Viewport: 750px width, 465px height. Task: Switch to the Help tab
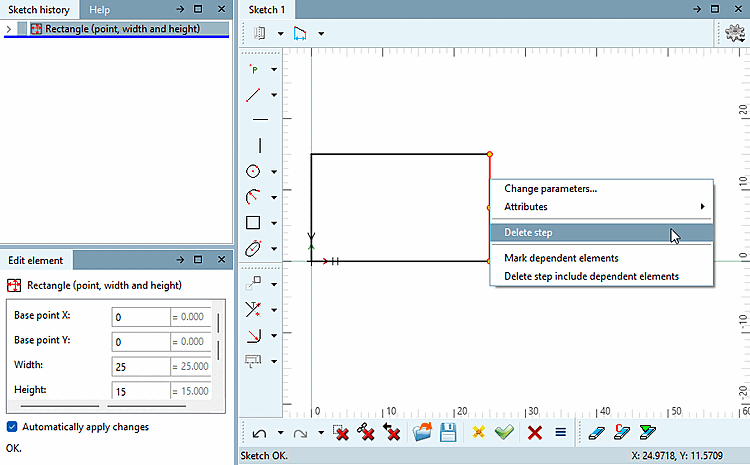(99, 10)
